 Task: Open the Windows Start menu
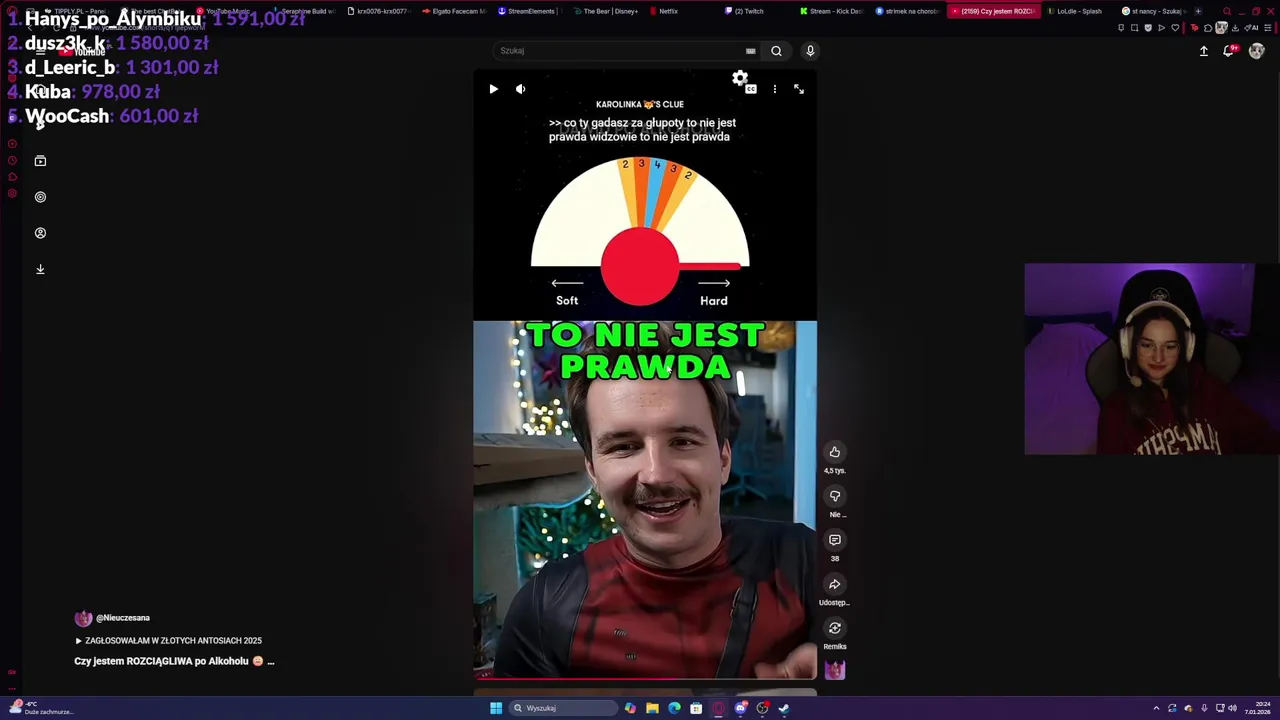[x=496, y=708]
